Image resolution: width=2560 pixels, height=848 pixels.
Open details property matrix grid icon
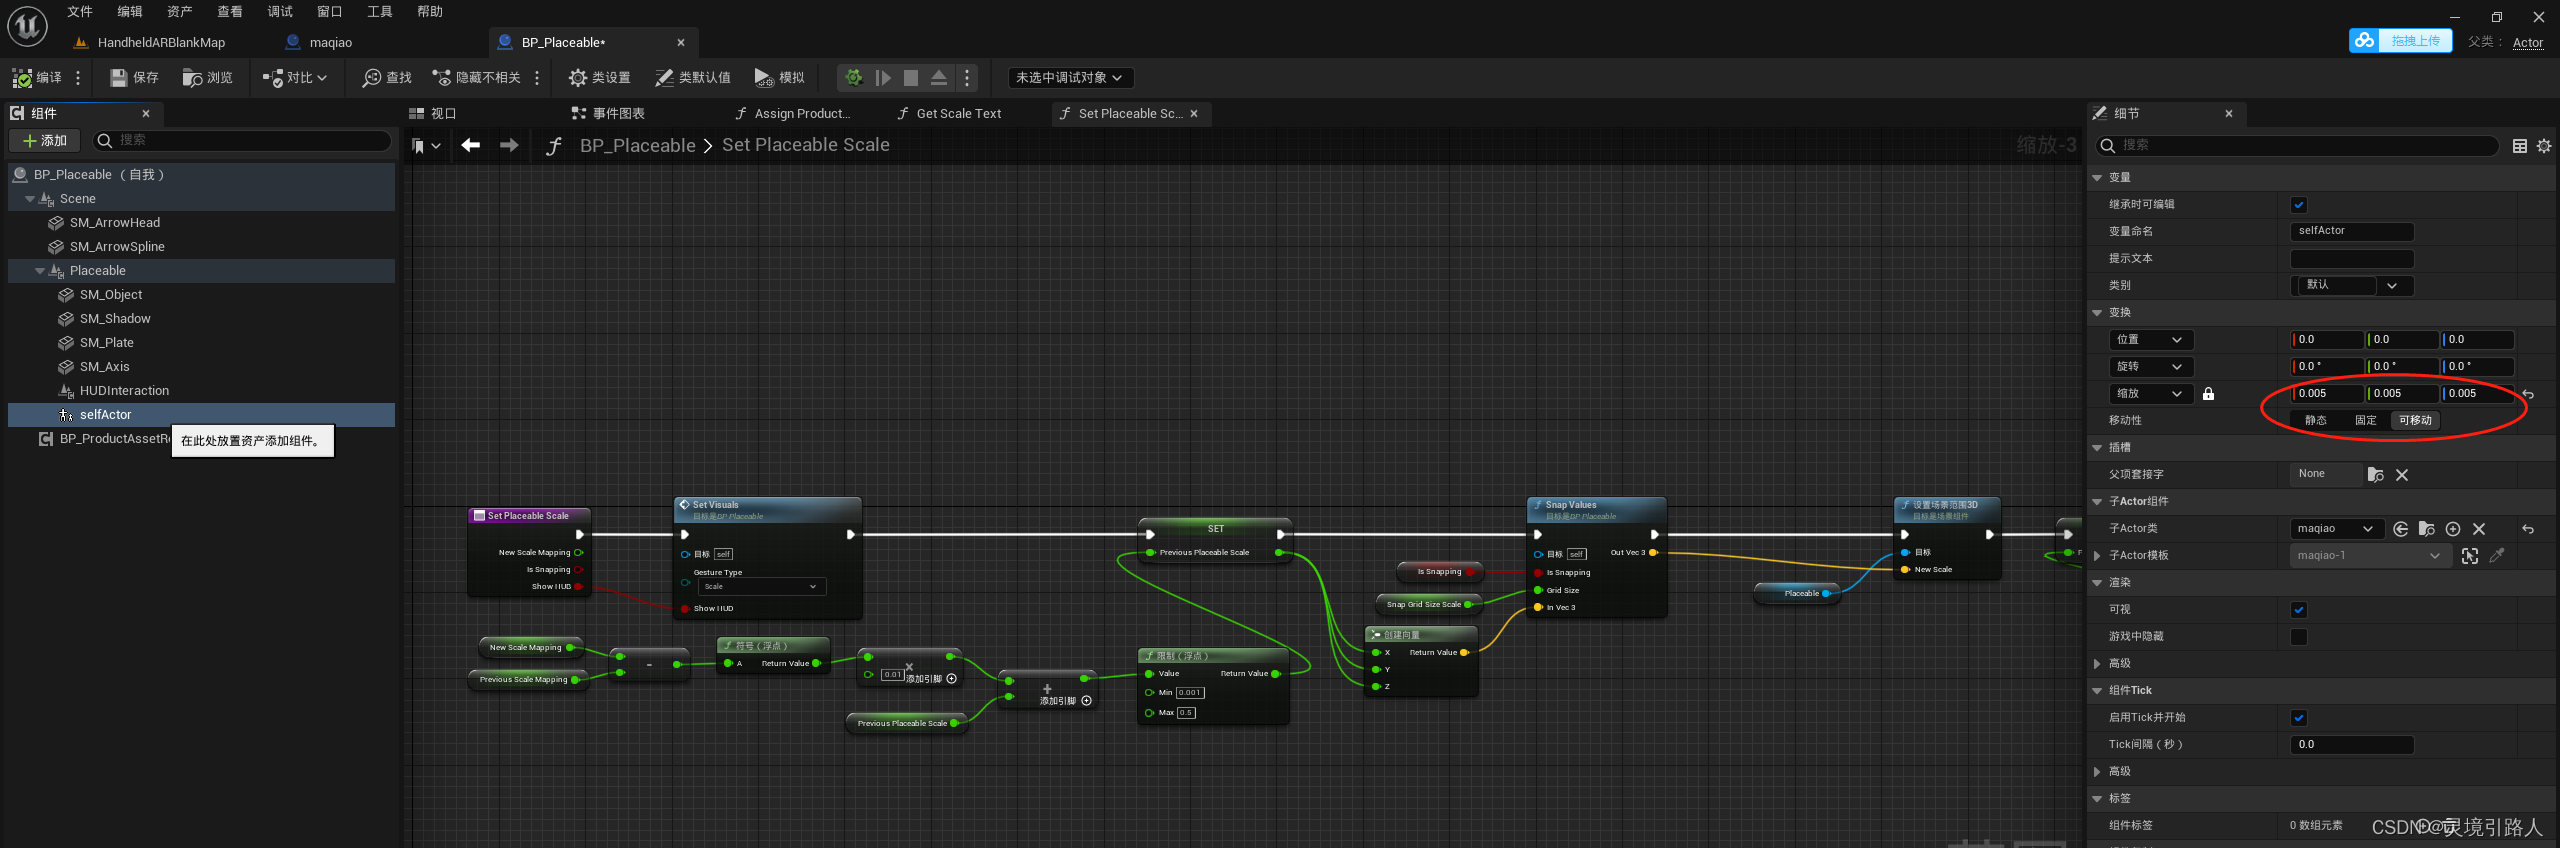[x=2520, y=146]
